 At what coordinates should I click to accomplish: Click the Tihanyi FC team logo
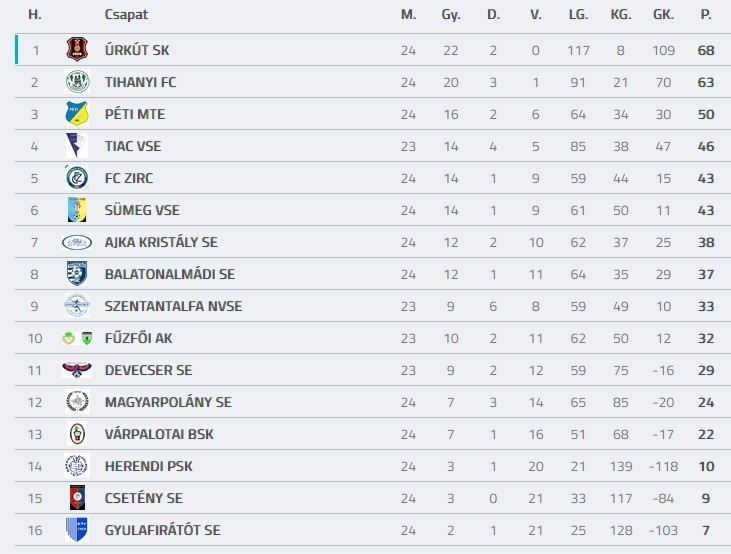click(77, 82)
